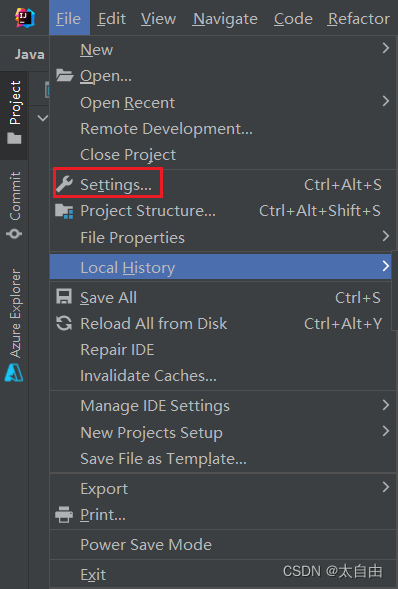Click the Reload All from Disk icon
Image resolution: width=398 pixels, height=589 pixels.
tap(64, 323)
